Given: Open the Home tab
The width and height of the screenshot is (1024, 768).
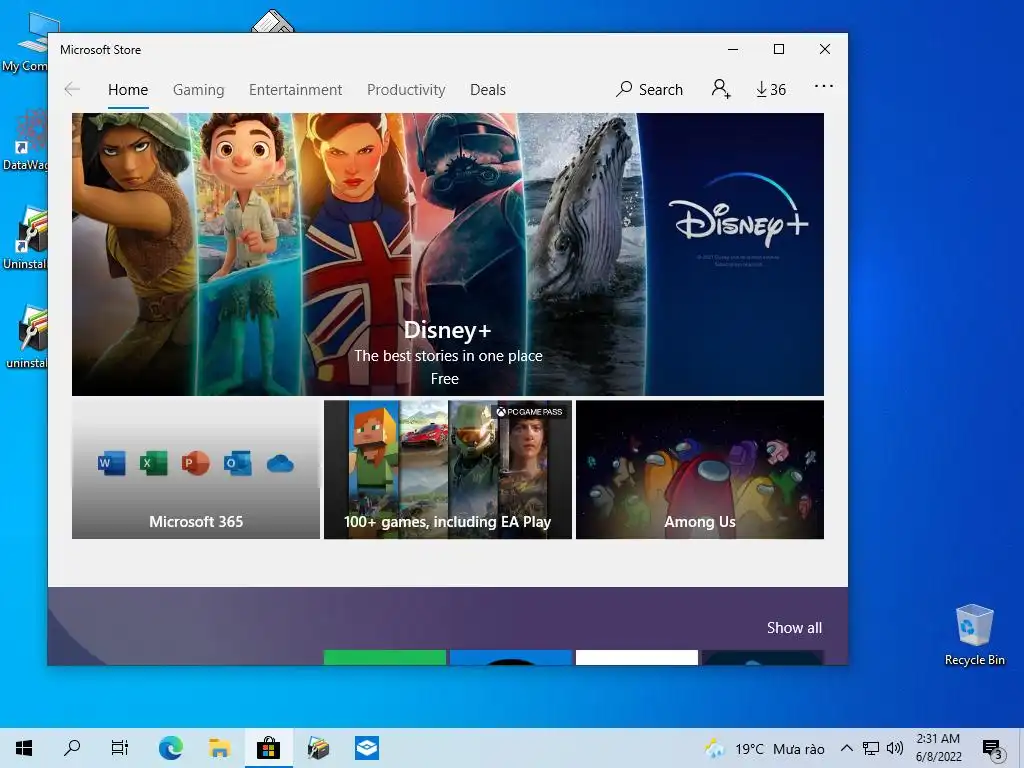Looking at the screenshot, I should (128, 89).
